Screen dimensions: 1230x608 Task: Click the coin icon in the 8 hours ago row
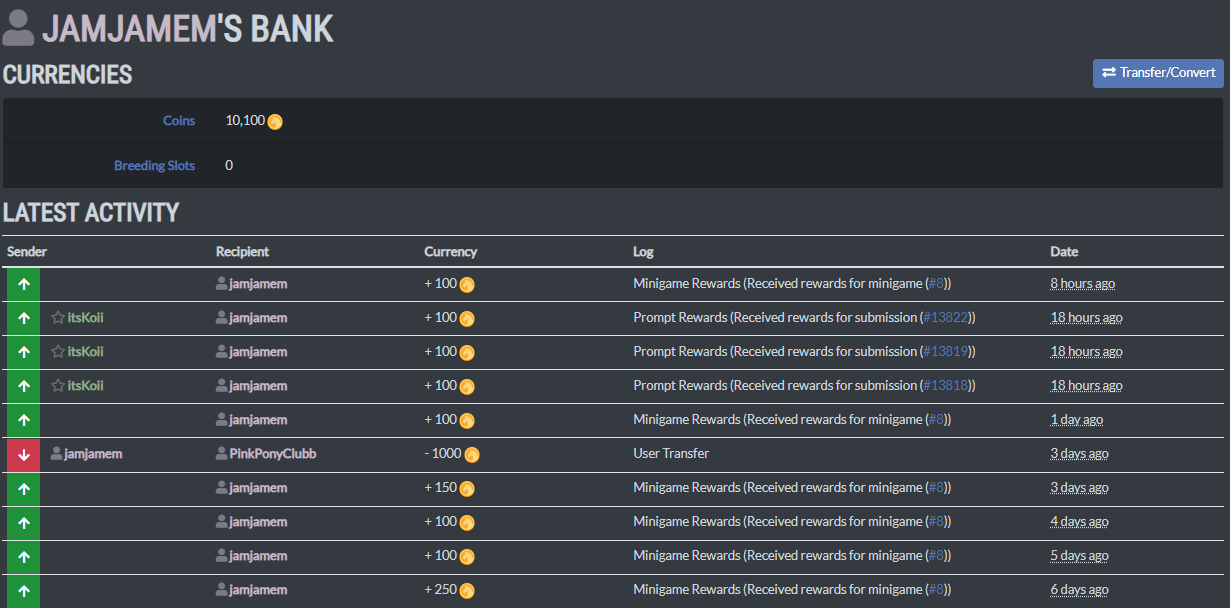[466, 285]
